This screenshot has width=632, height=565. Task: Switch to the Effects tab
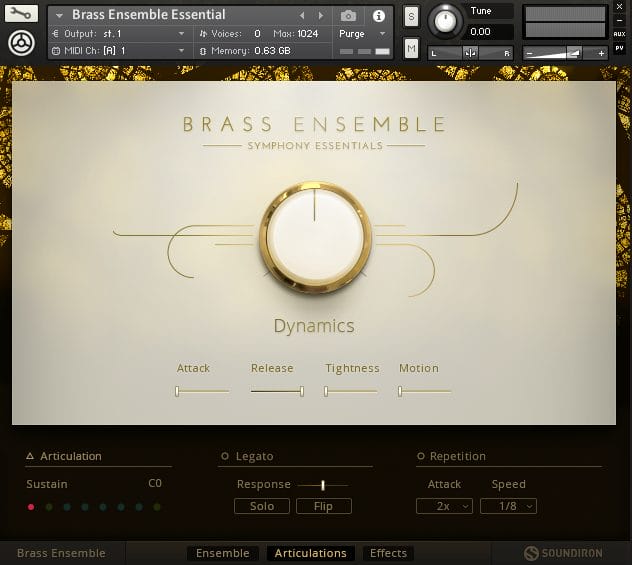[x=388, y=553]
